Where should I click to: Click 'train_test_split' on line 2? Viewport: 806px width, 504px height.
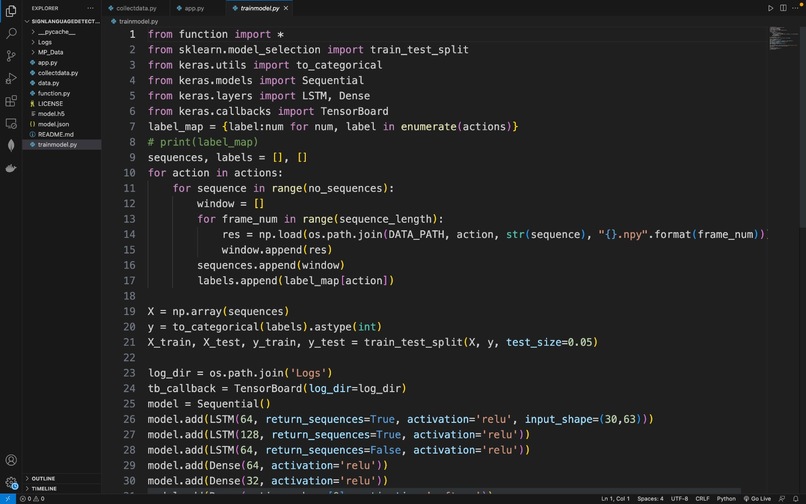click(x=419, y=50)
